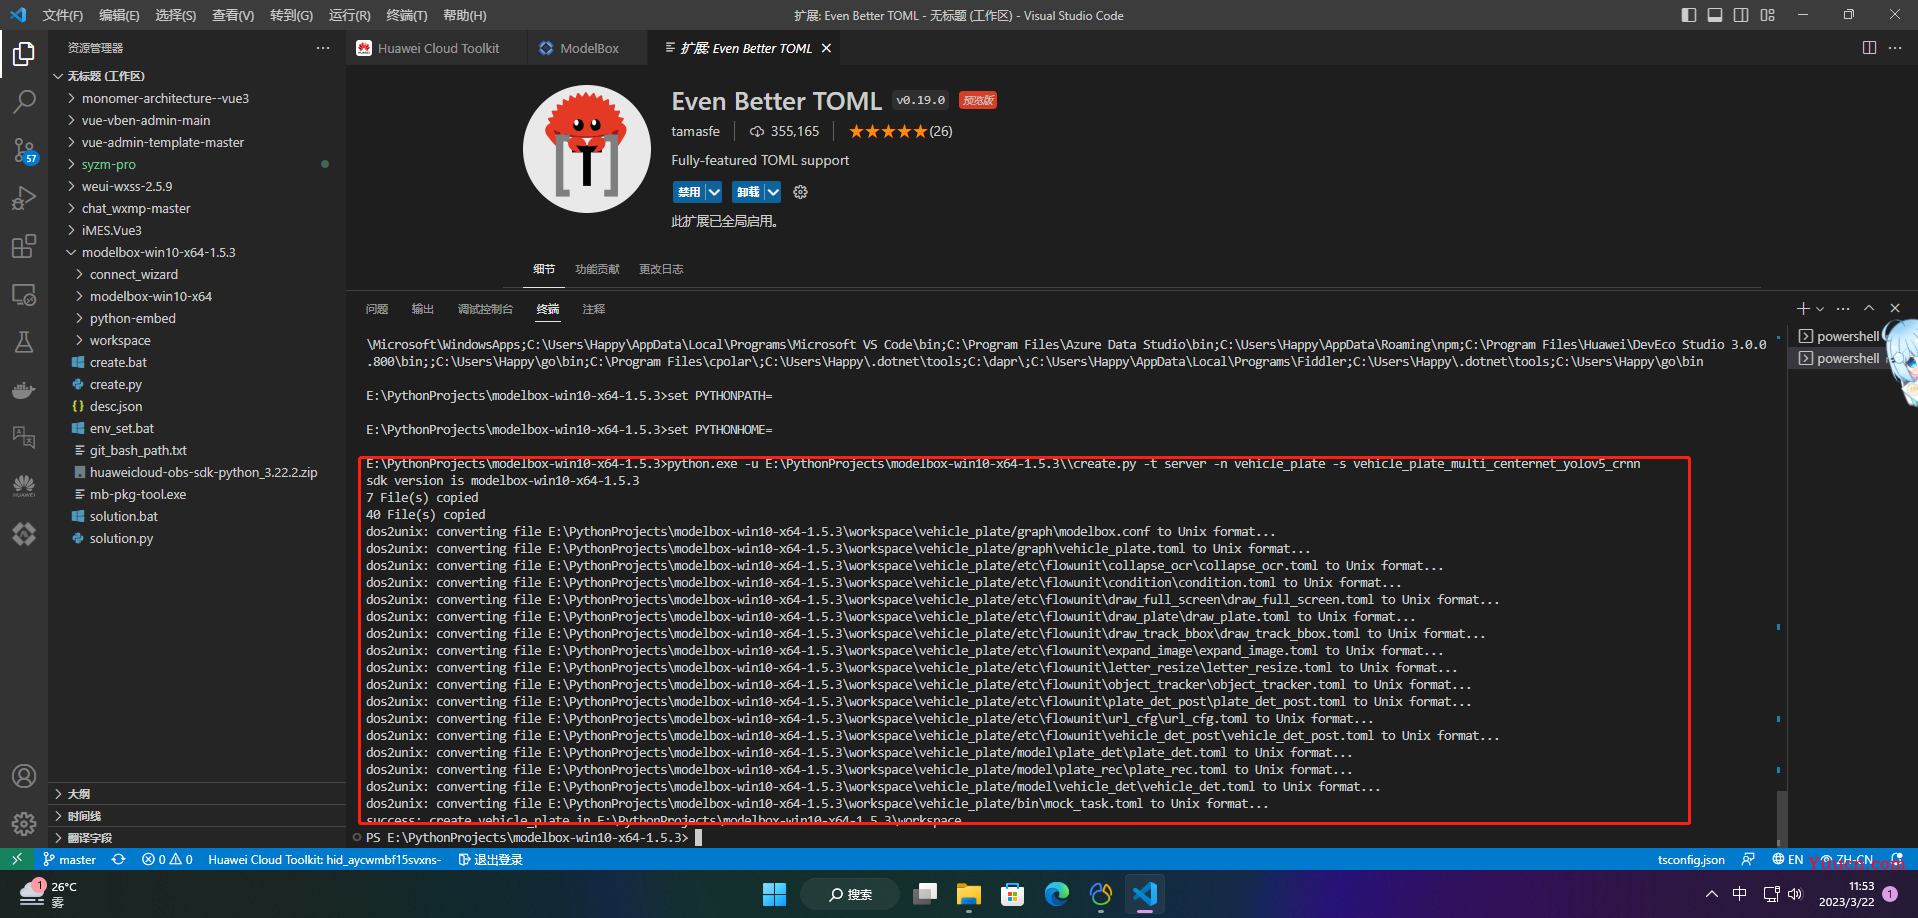The height and width of the screenshot is (918, 1918).
Task: Expand the workspace folder
Action: pos(120,340)
